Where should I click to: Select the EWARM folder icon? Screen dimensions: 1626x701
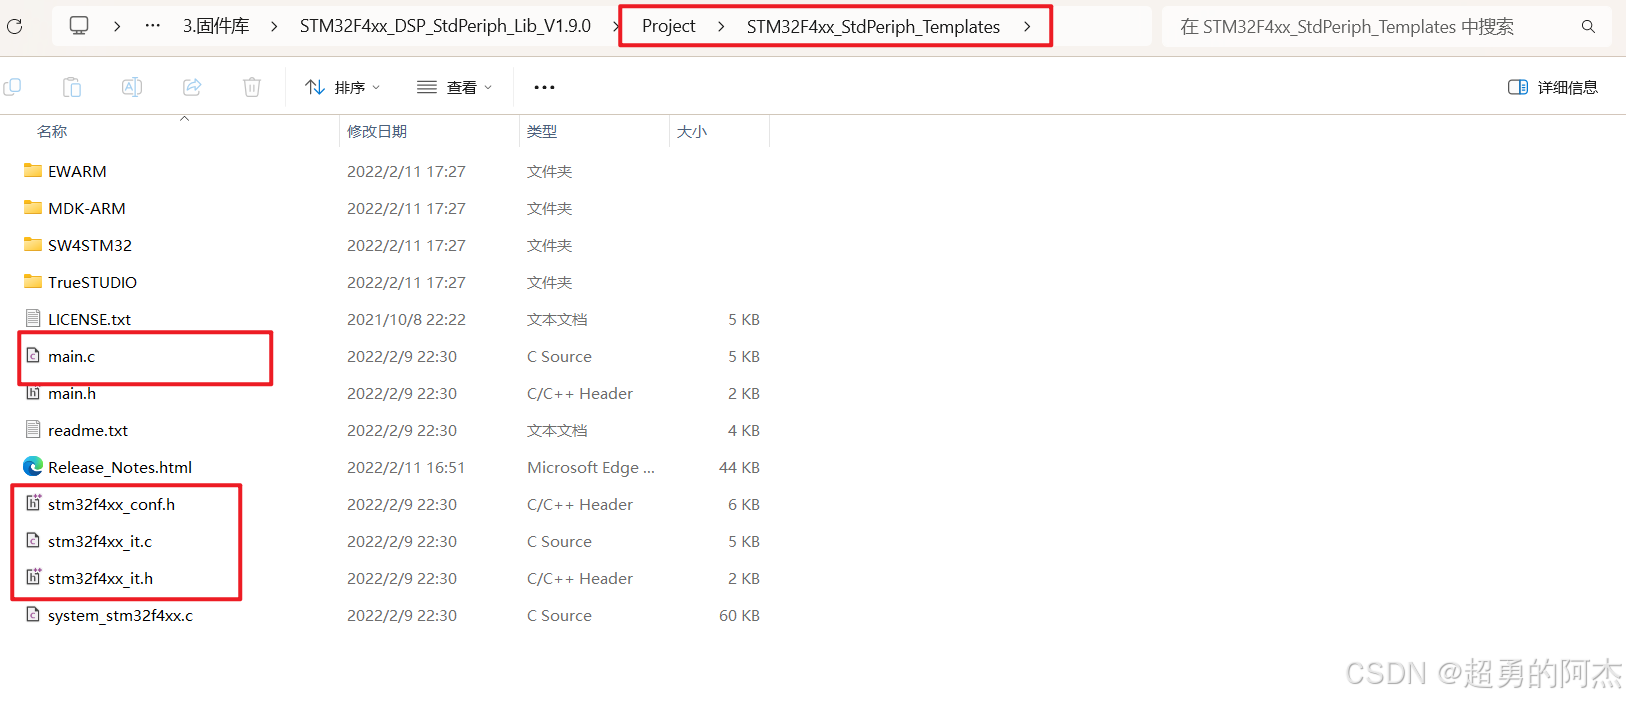pos(33,171)
